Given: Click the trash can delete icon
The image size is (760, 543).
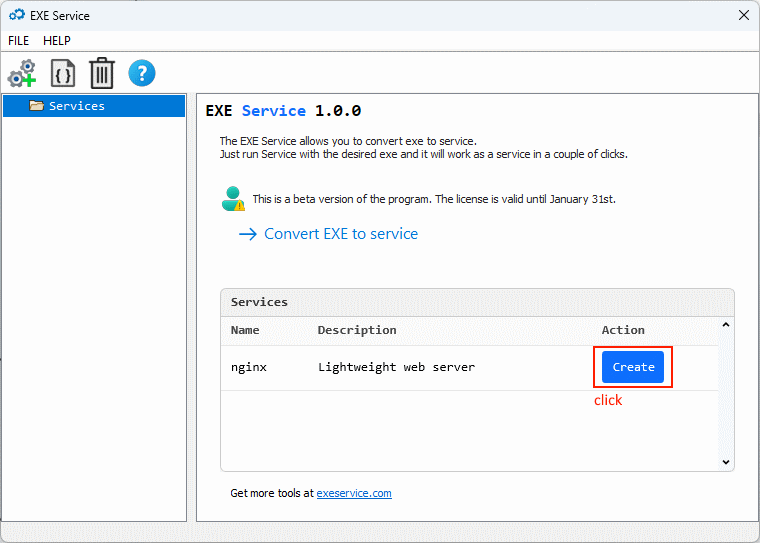Looking at the screenshot, I should tap(102, 73).
